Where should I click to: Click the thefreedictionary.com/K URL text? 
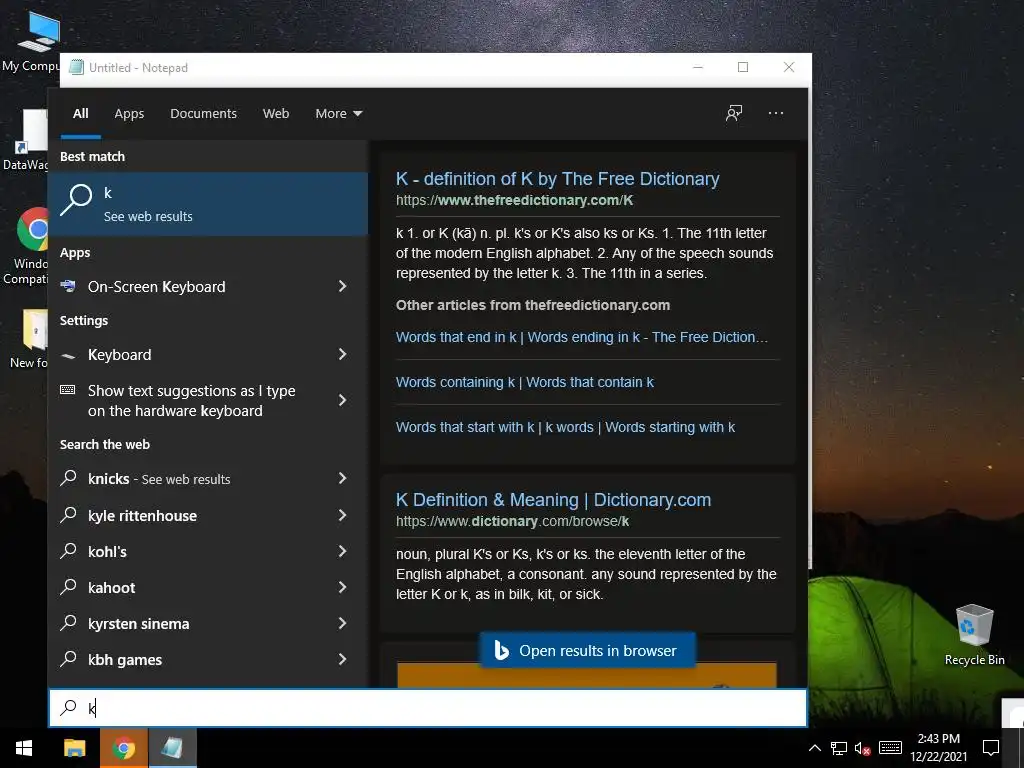pos(514,200)
